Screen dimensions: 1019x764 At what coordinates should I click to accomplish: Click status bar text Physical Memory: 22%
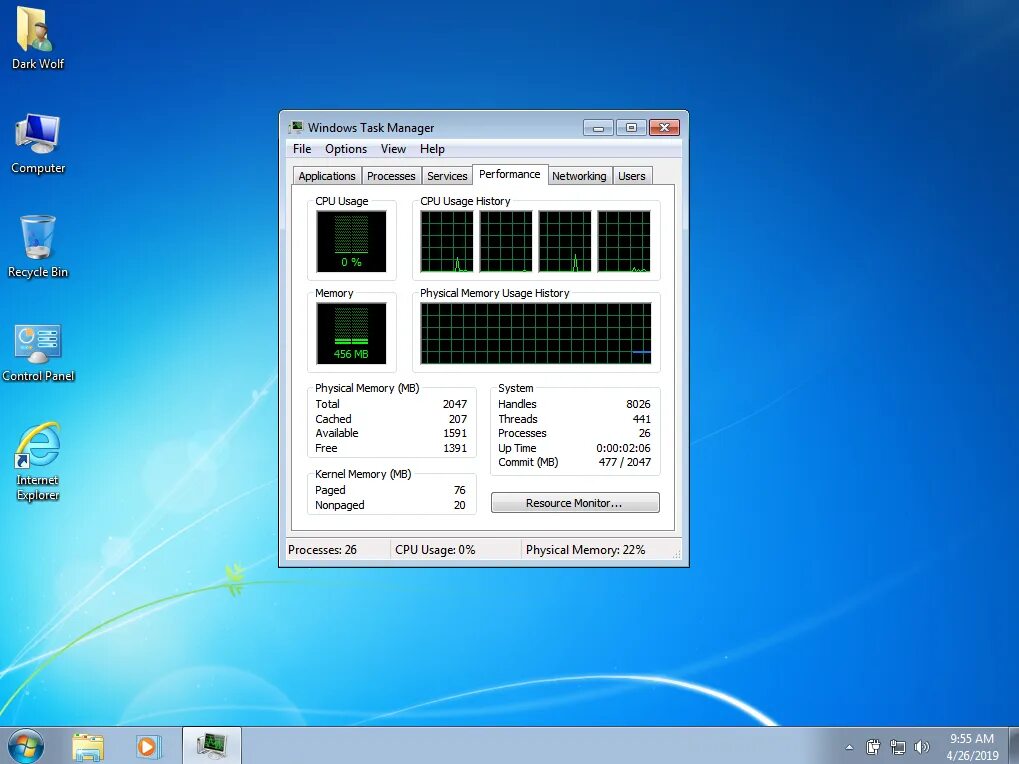tap(586, 550)
